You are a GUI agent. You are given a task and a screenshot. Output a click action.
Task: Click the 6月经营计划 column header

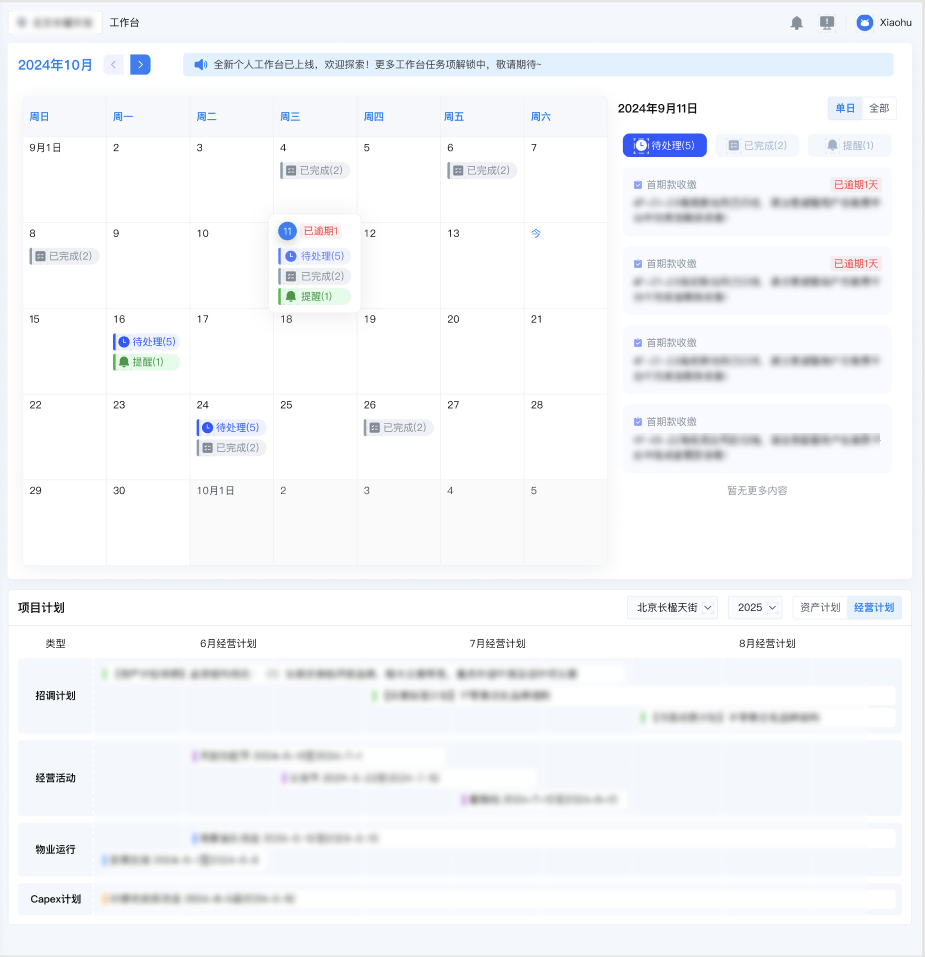coord(228,643)
